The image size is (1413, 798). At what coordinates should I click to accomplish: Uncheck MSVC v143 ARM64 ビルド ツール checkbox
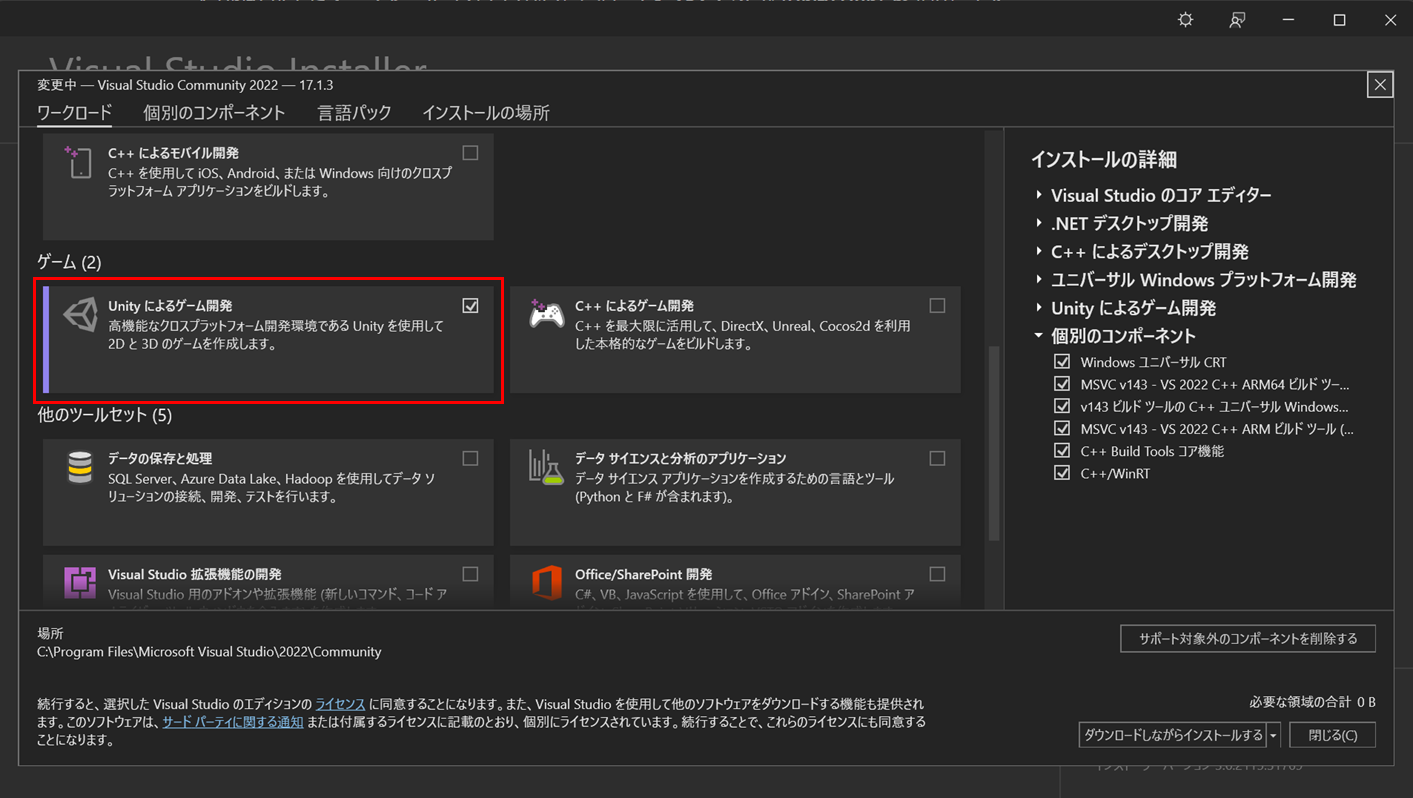coord(1062,384)
